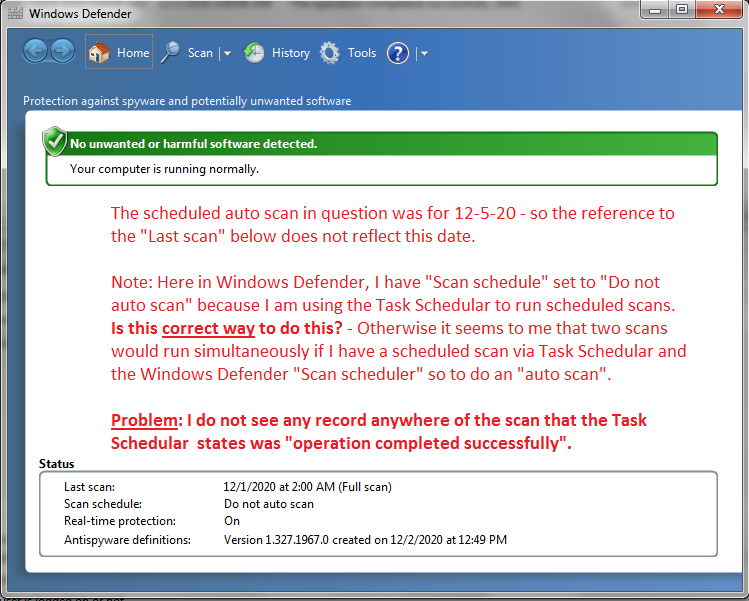749x601 pixels.
Task: Click the 'Last scan:' label
Action: coord(89,487)
